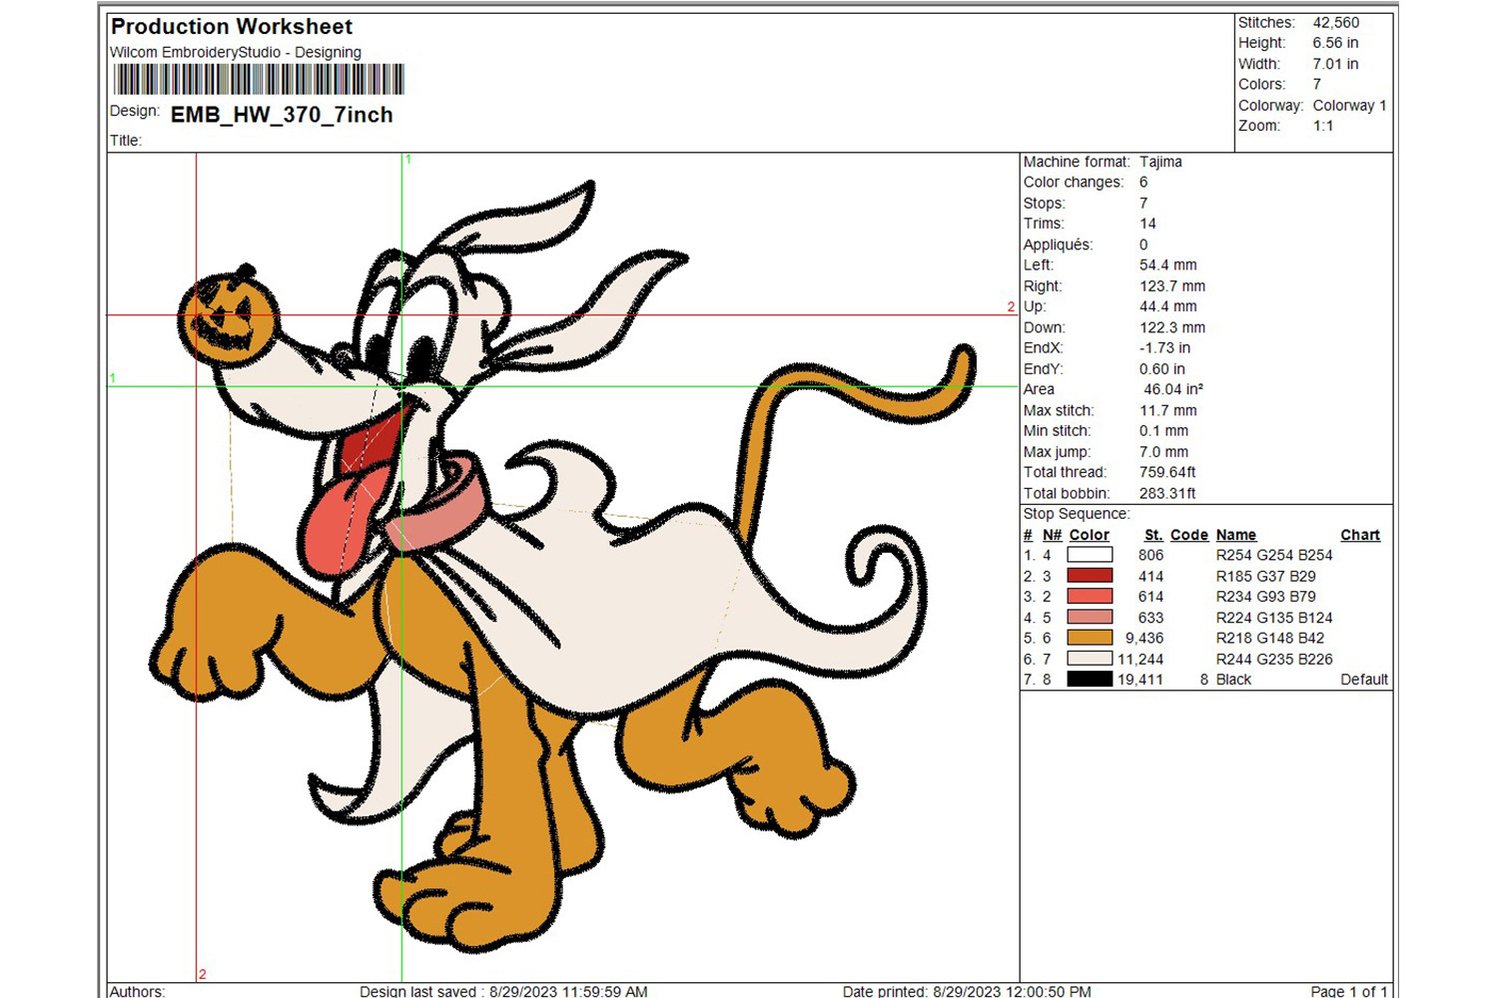The height and width of the screenshot is (998, 1500).
Task: Select the stitches count "42,560"
Action: coord(1336,22)
